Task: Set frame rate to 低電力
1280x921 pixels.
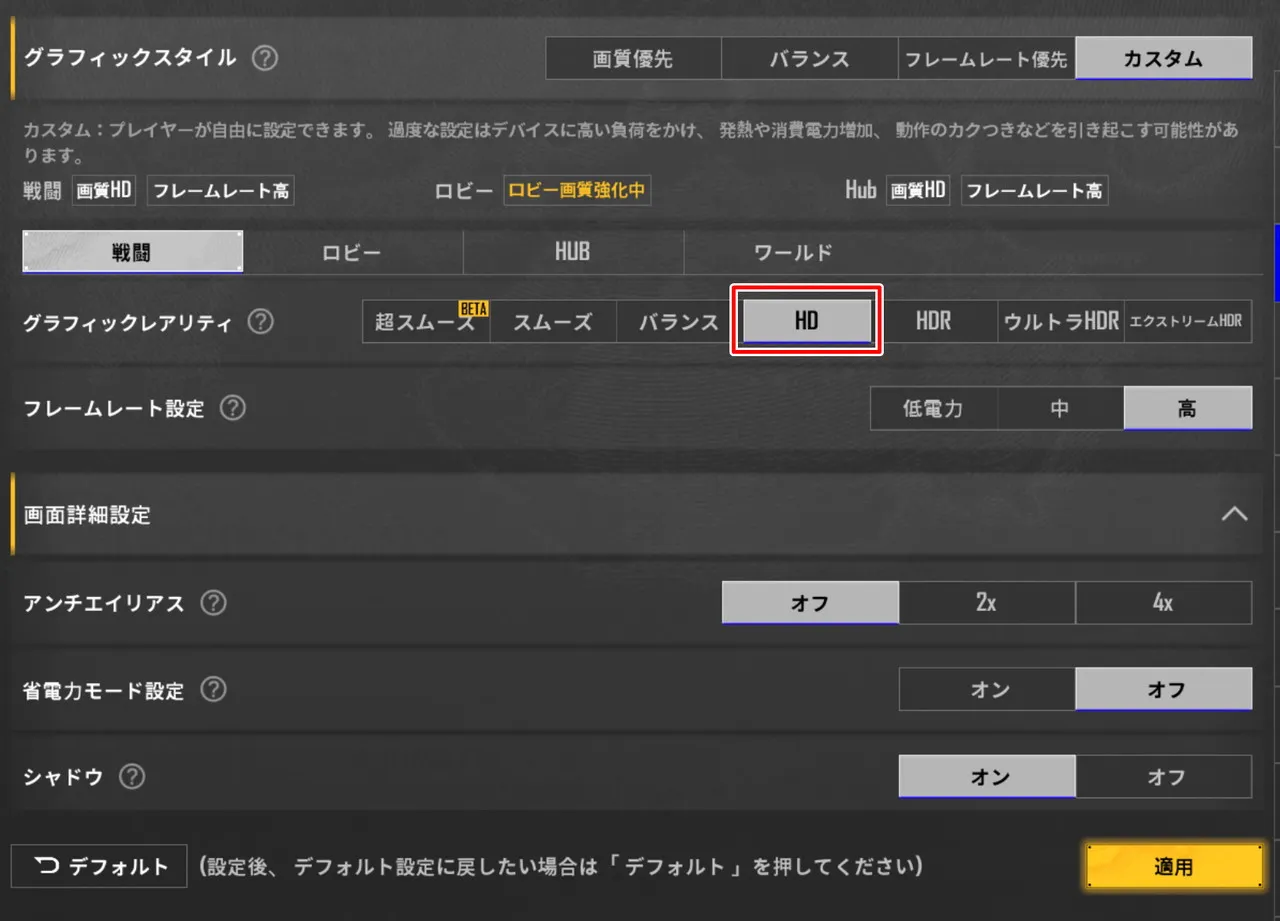Action: coord(934,409)
